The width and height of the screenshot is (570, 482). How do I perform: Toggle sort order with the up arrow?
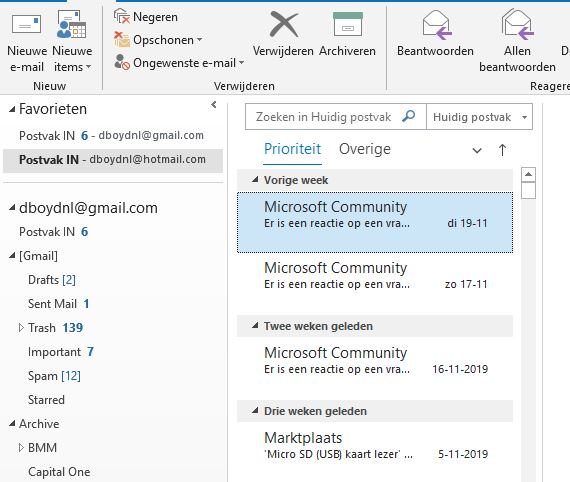coord(502,150)
